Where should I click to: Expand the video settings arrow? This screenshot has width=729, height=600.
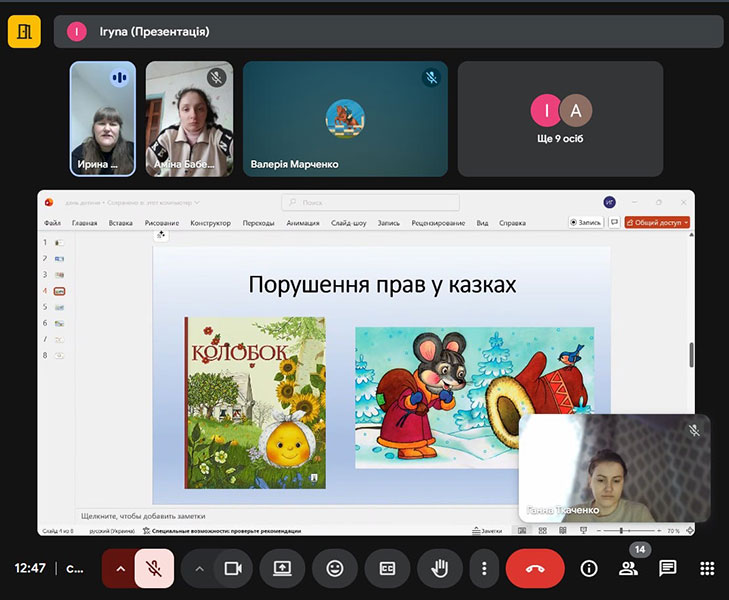[199, 568]
